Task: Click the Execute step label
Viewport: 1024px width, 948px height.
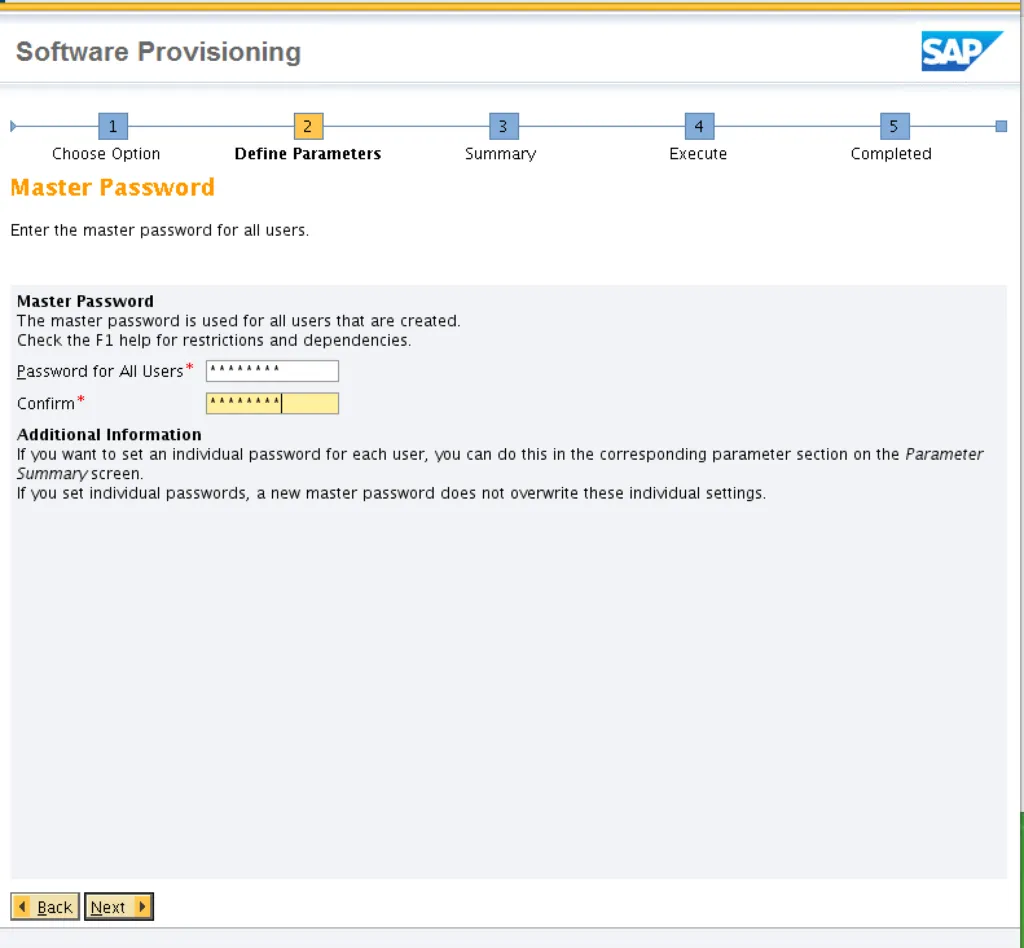Action: tap(698, 154)
